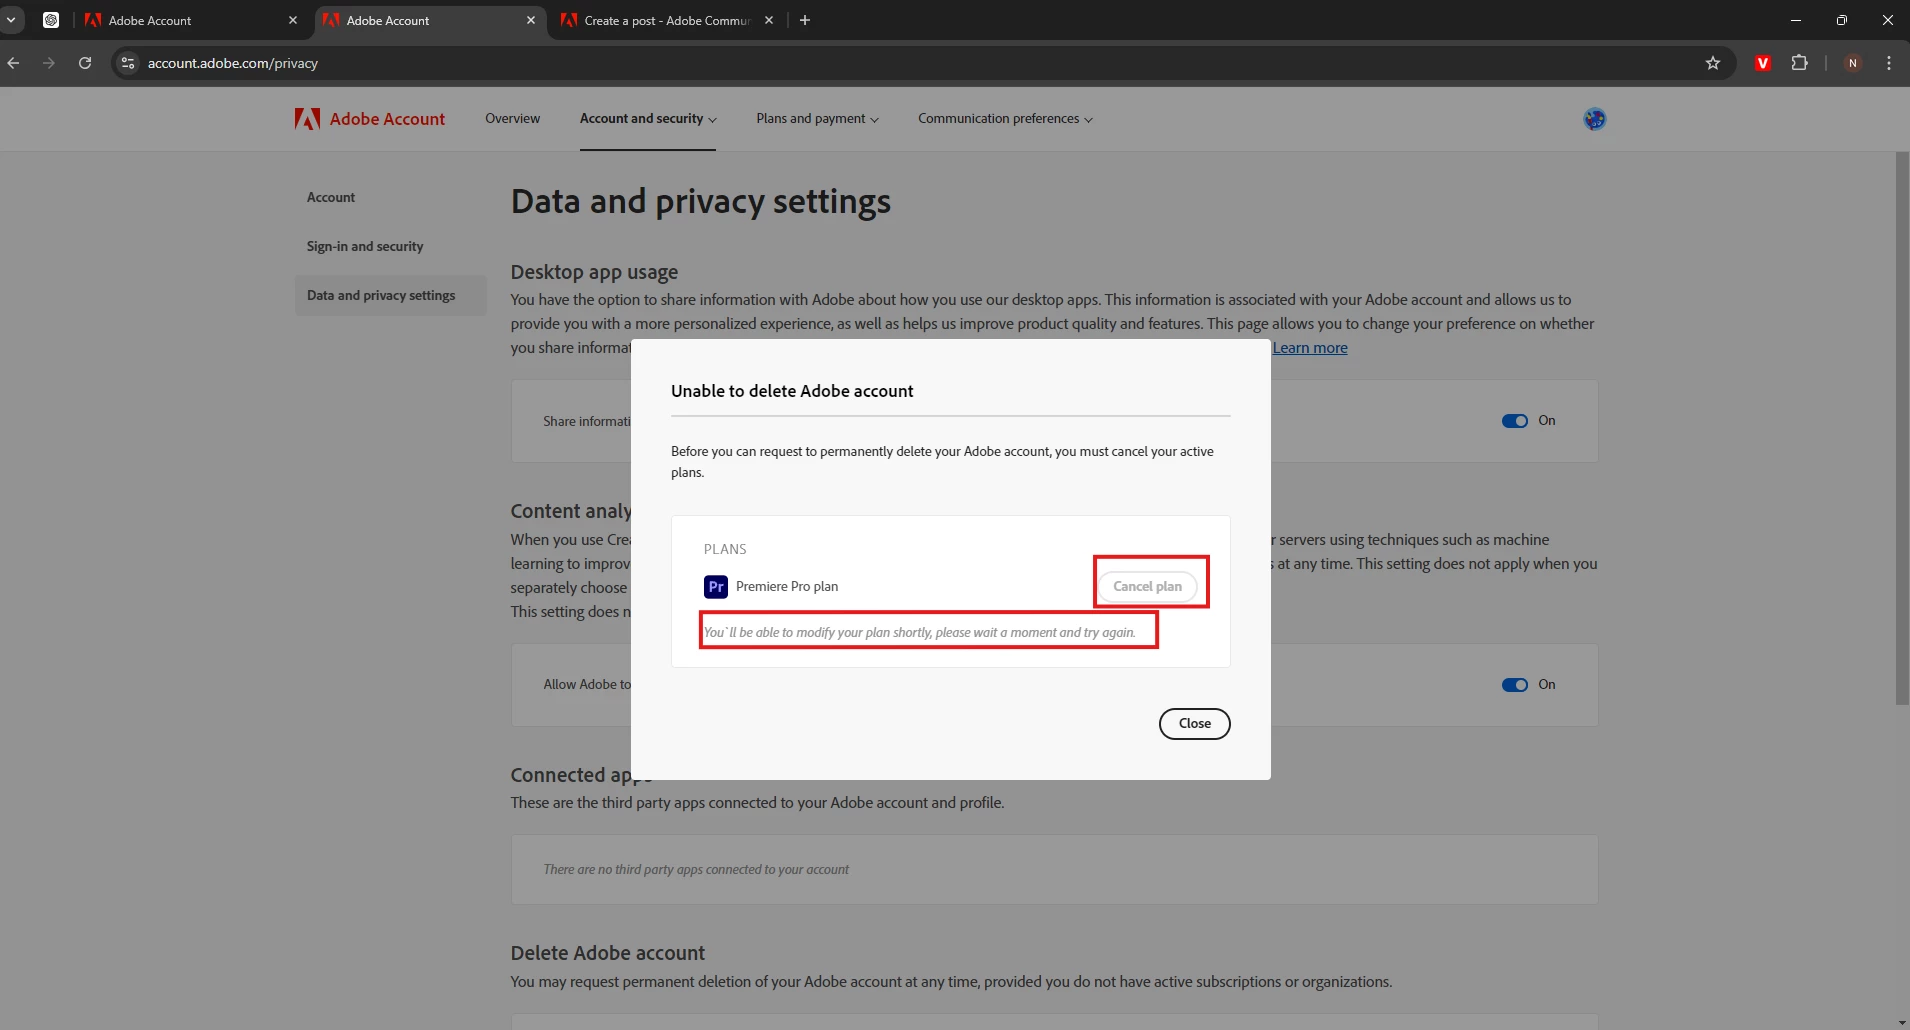Open a new browser tab
1910x1030 pixels.
point(805,20)
